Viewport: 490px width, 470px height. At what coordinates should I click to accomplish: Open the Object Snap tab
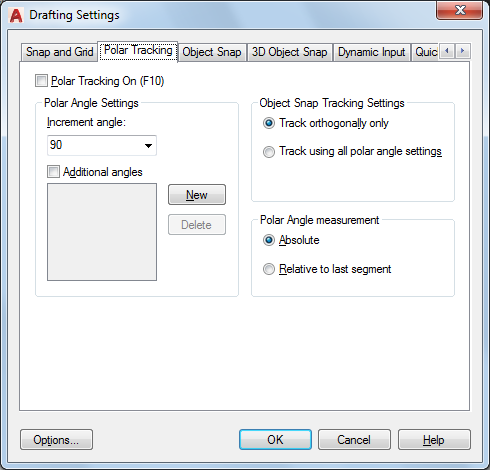click(x=212, y=52)
